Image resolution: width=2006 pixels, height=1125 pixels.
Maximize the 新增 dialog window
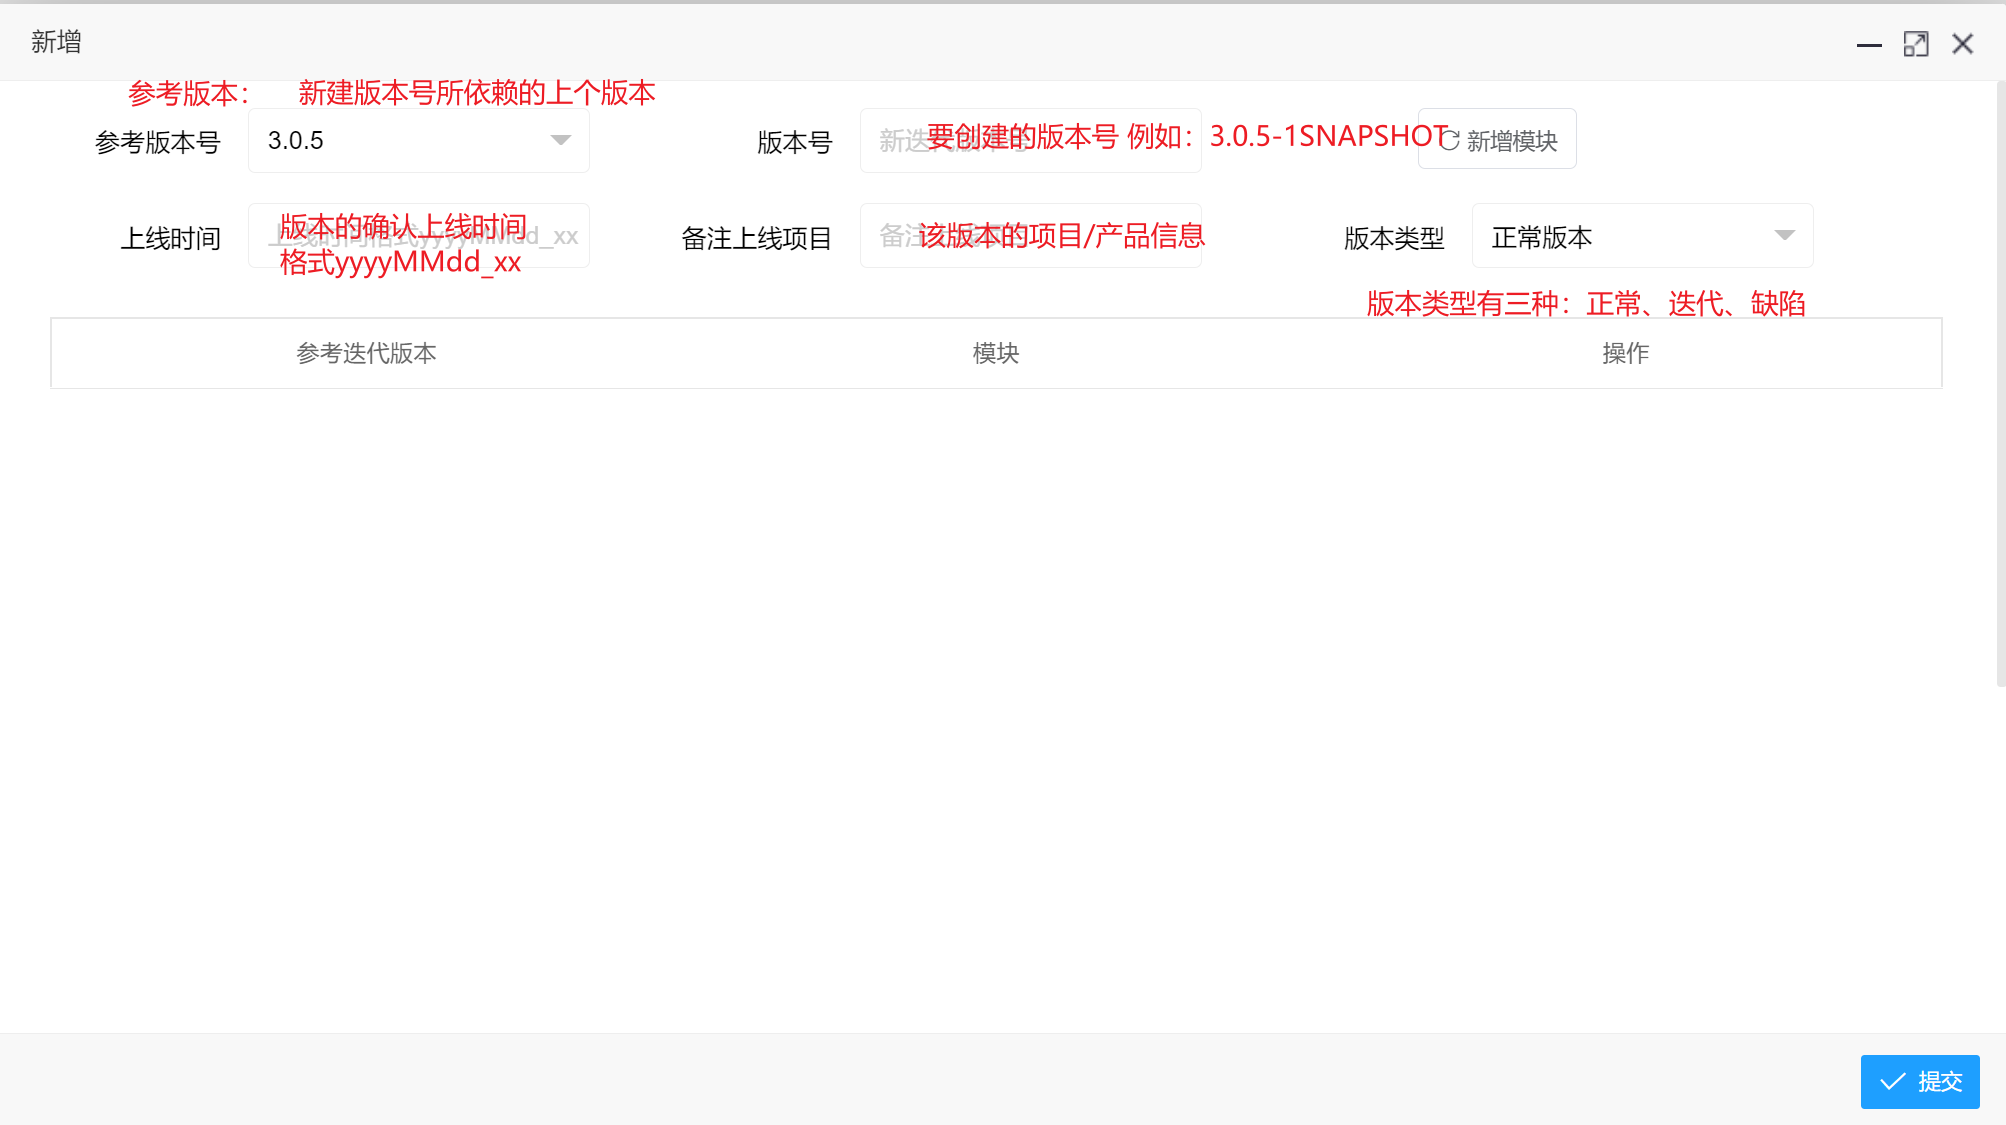click(x=1916, y=45)
